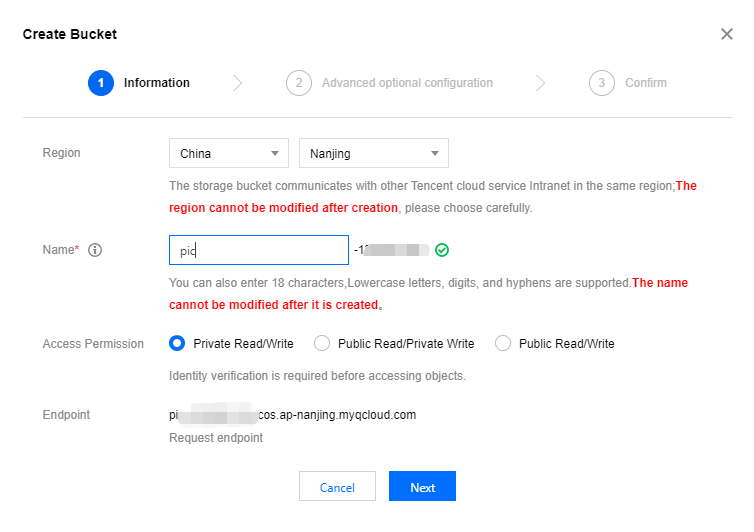Select Public Read/Write permission
Screen dimensions: 754x532
click(x=503, y=344)
